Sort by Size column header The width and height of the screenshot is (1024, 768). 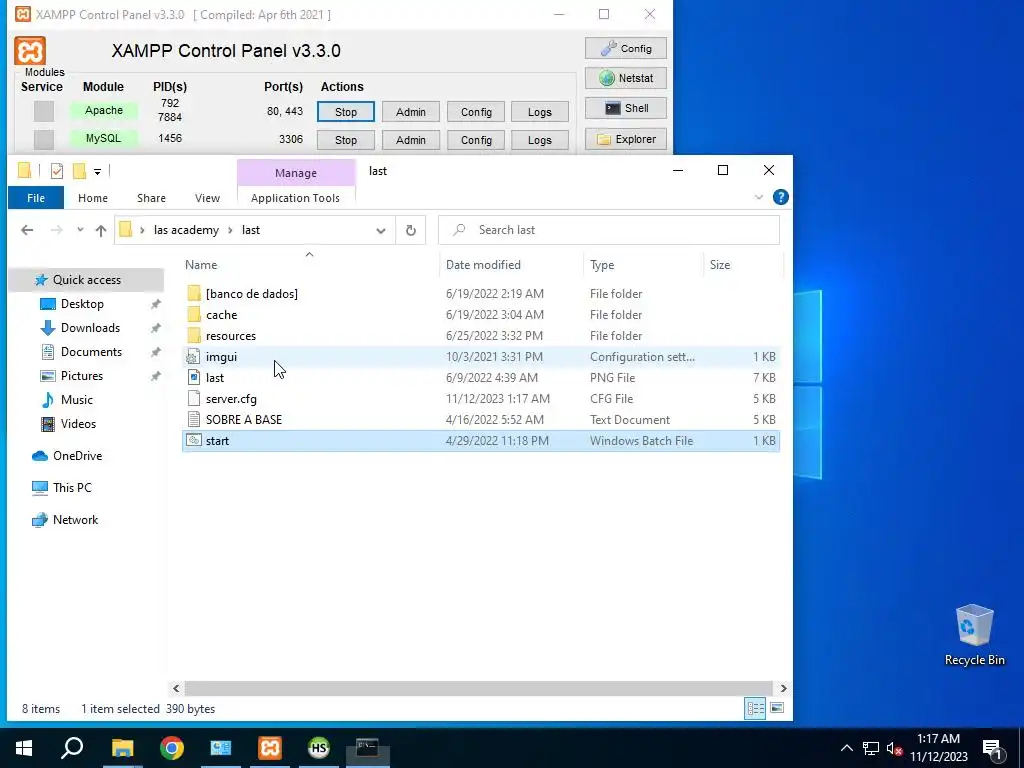click(x=720, y=264)
